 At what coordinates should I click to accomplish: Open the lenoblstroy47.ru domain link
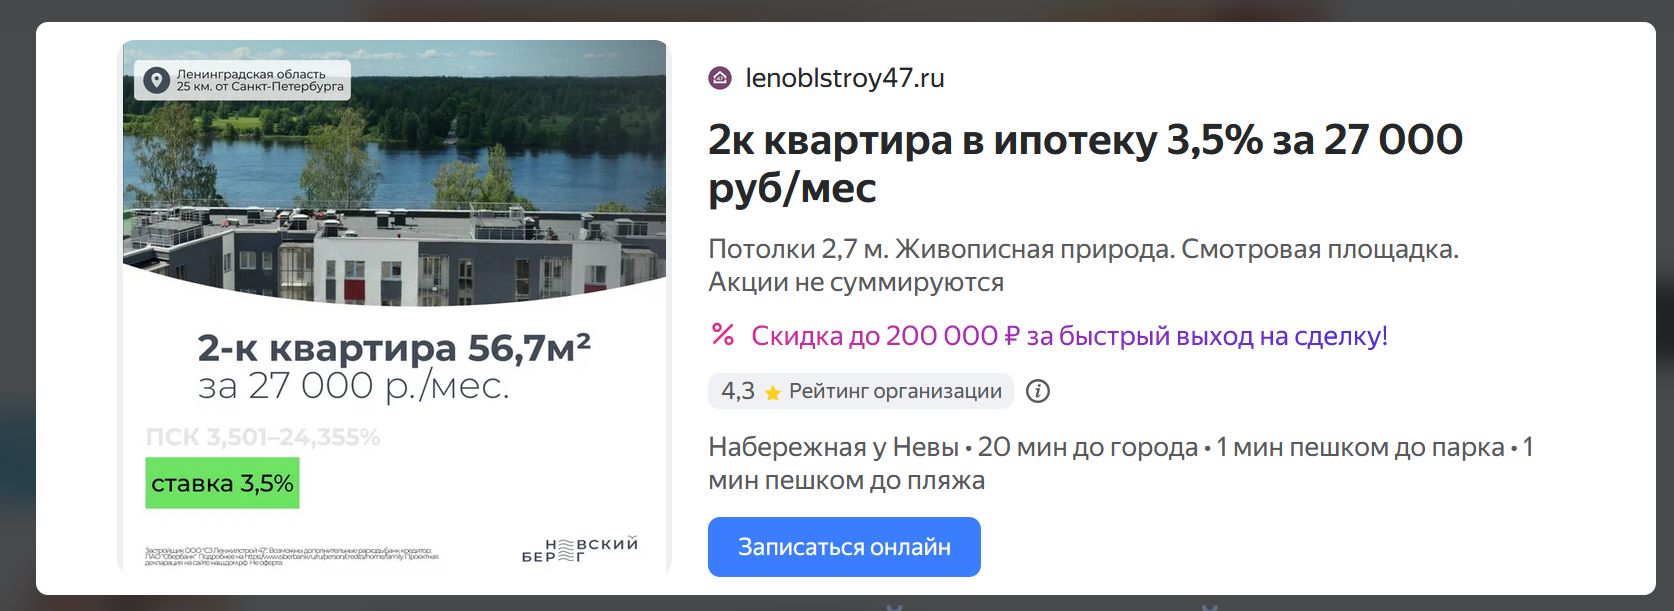(x=845, y=78)
